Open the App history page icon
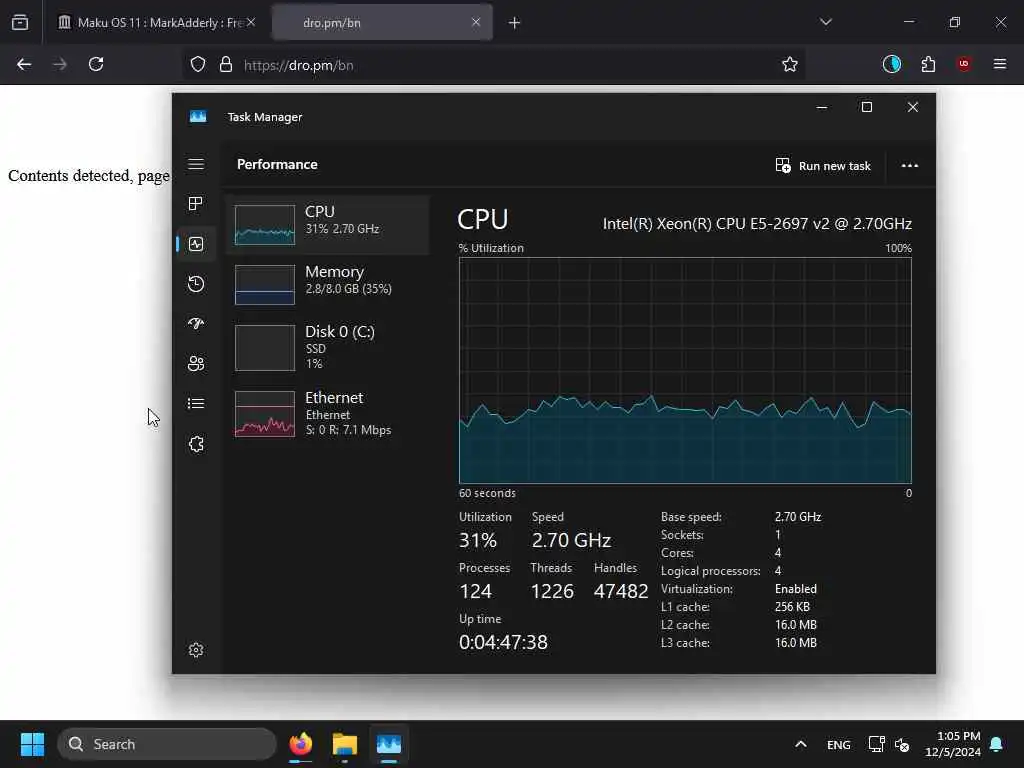This screenshot has height=768, width=1024. point(196,284)
